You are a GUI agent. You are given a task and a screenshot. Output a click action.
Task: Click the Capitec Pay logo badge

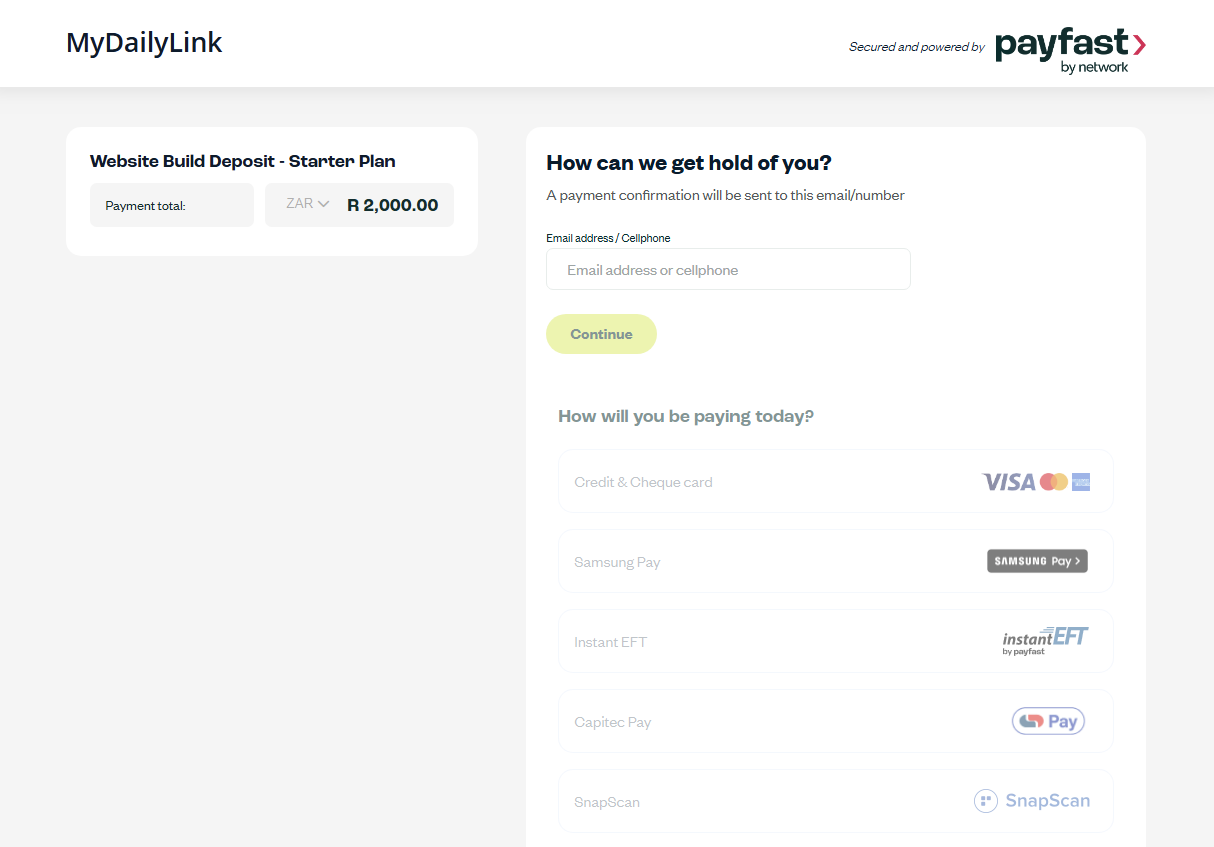[1048, 721]
